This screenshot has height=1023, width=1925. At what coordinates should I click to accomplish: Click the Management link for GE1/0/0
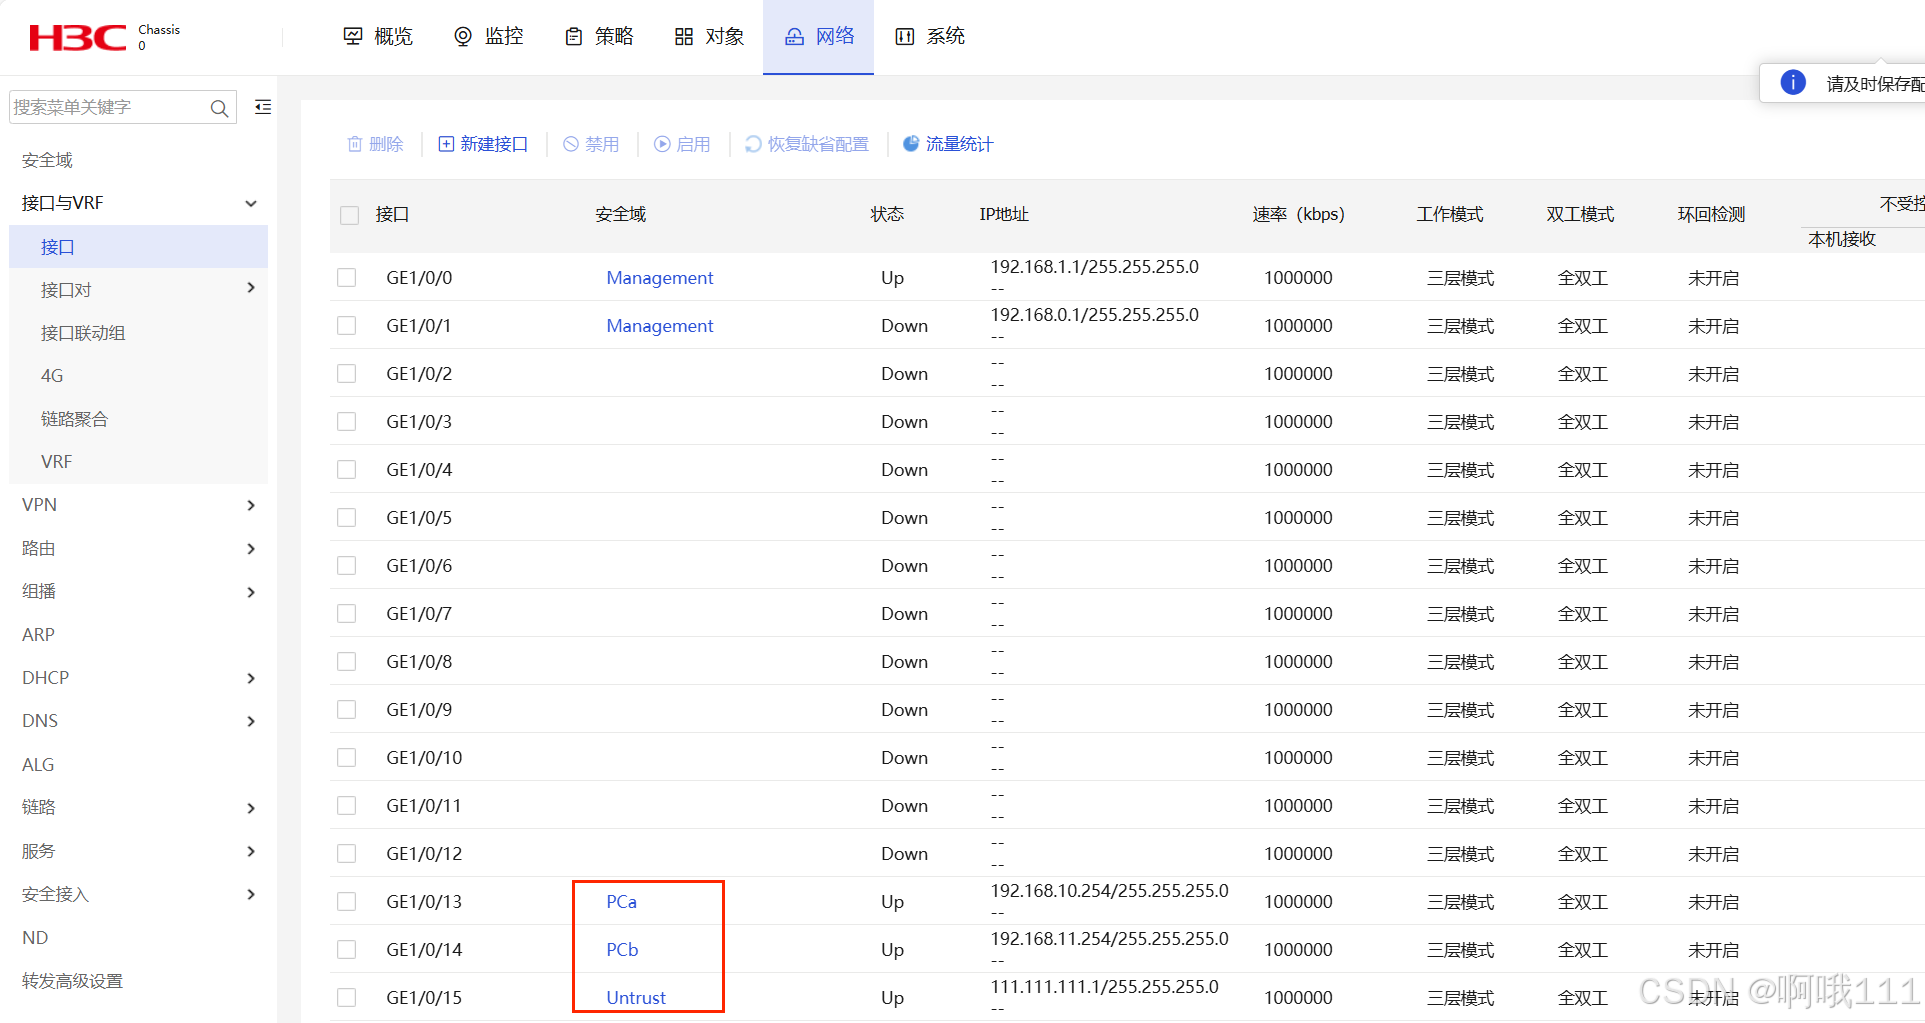659,277
